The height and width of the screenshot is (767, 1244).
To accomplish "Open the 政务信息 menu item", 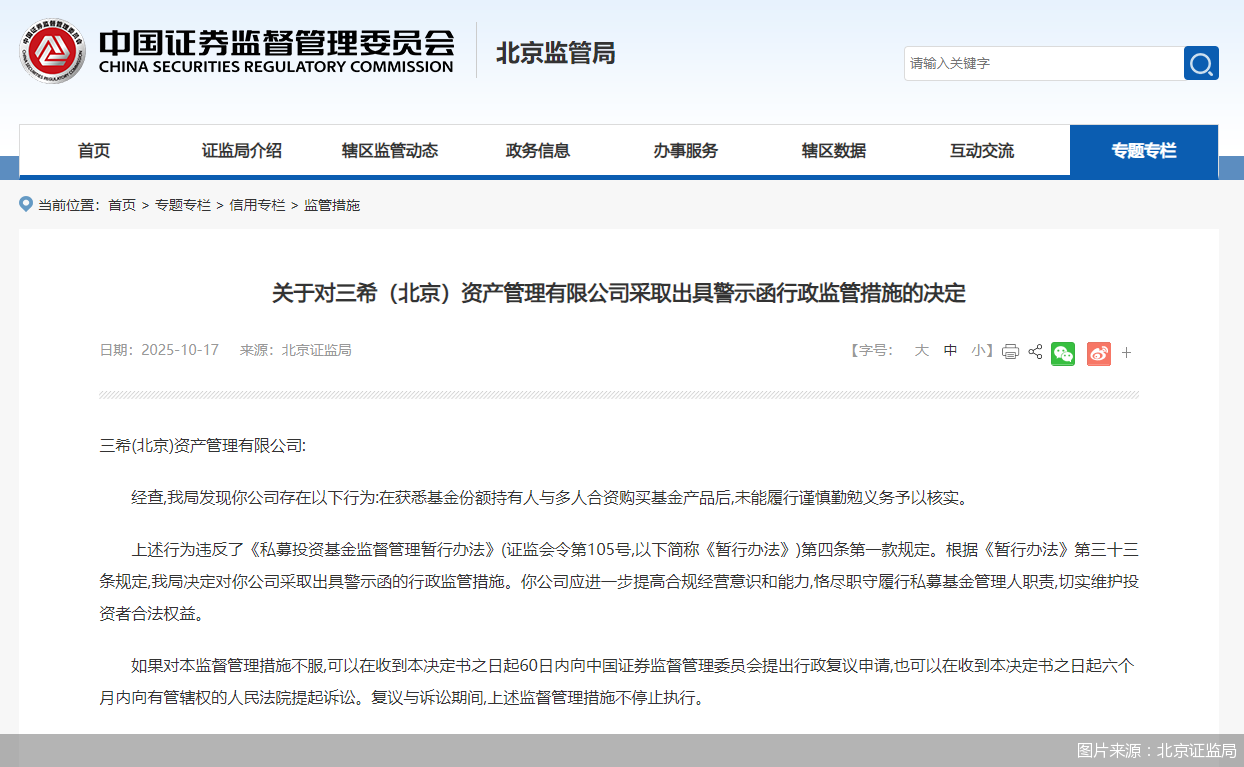I will pyautogui.click(x=537, y=150).
